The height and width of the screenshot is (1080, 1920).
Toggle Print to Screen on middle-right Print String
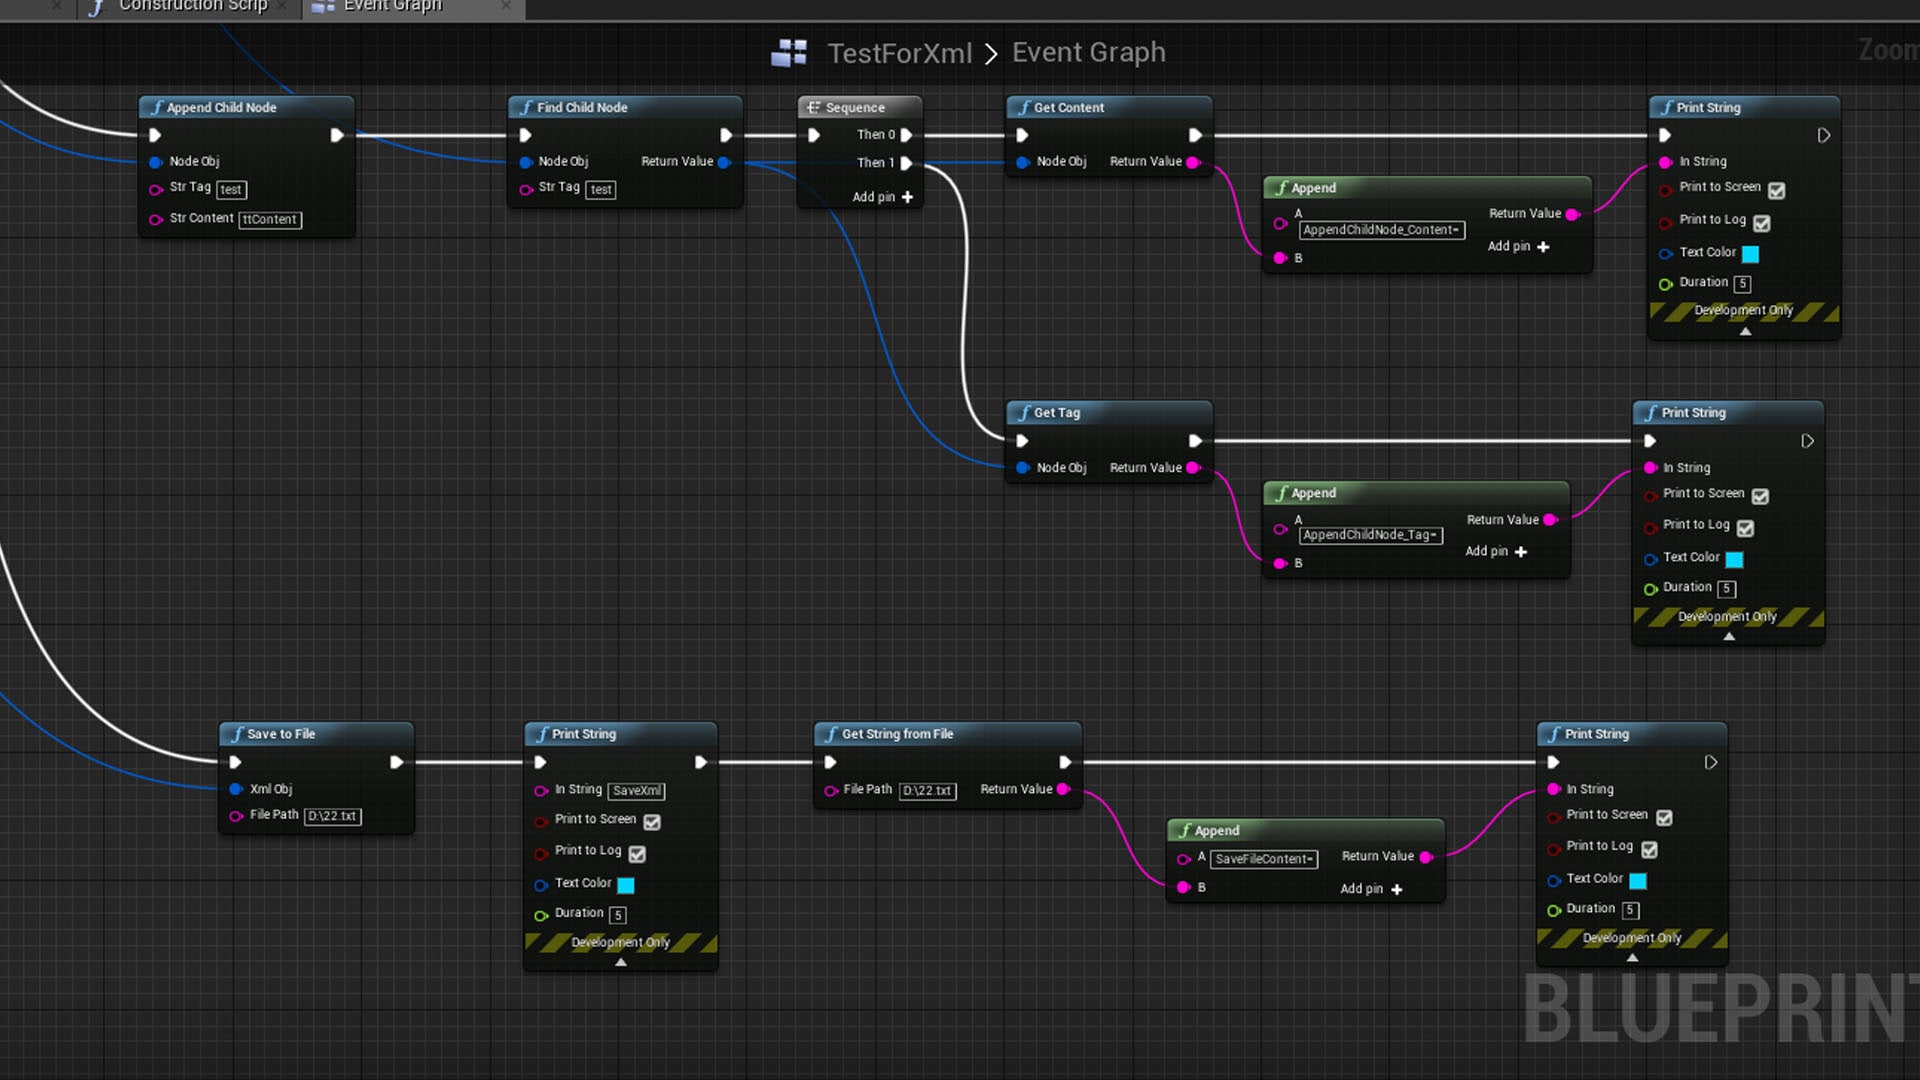(1760, 496)
